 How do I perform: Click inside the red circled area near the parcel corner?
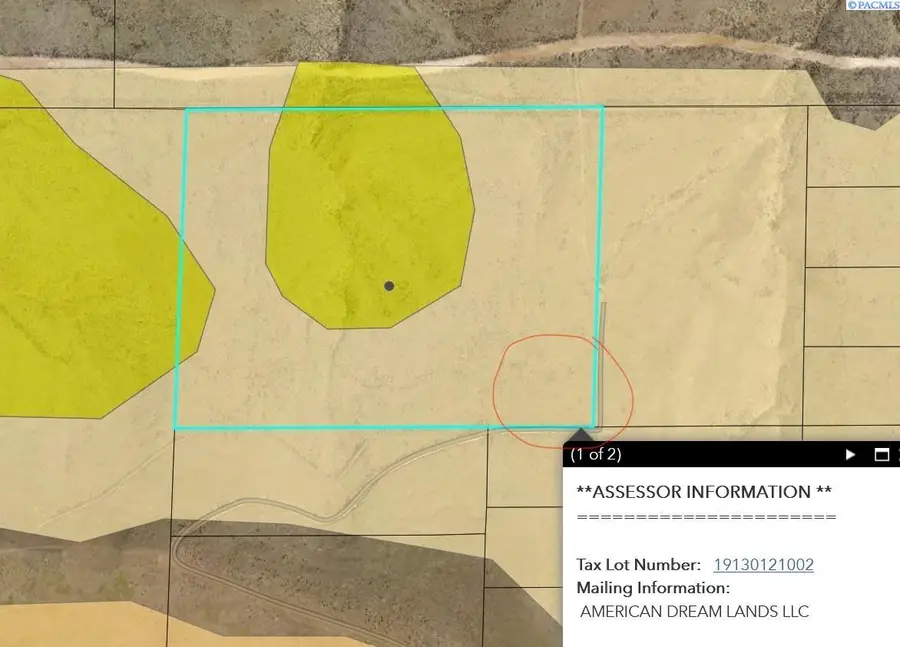(565, 390)
